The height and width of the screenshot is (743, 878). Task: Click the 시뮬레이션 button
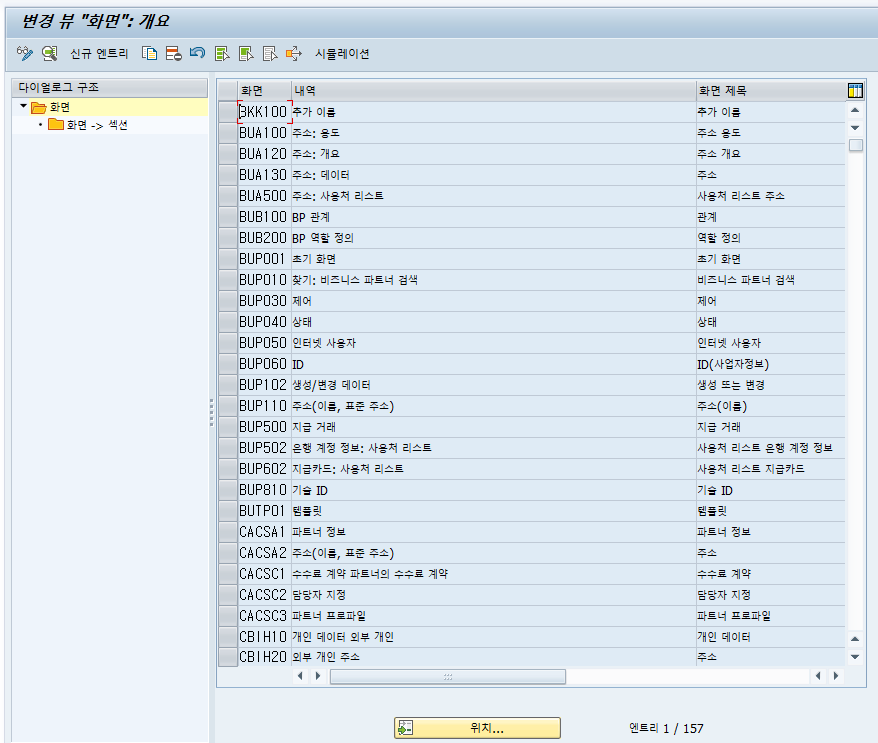342,54
